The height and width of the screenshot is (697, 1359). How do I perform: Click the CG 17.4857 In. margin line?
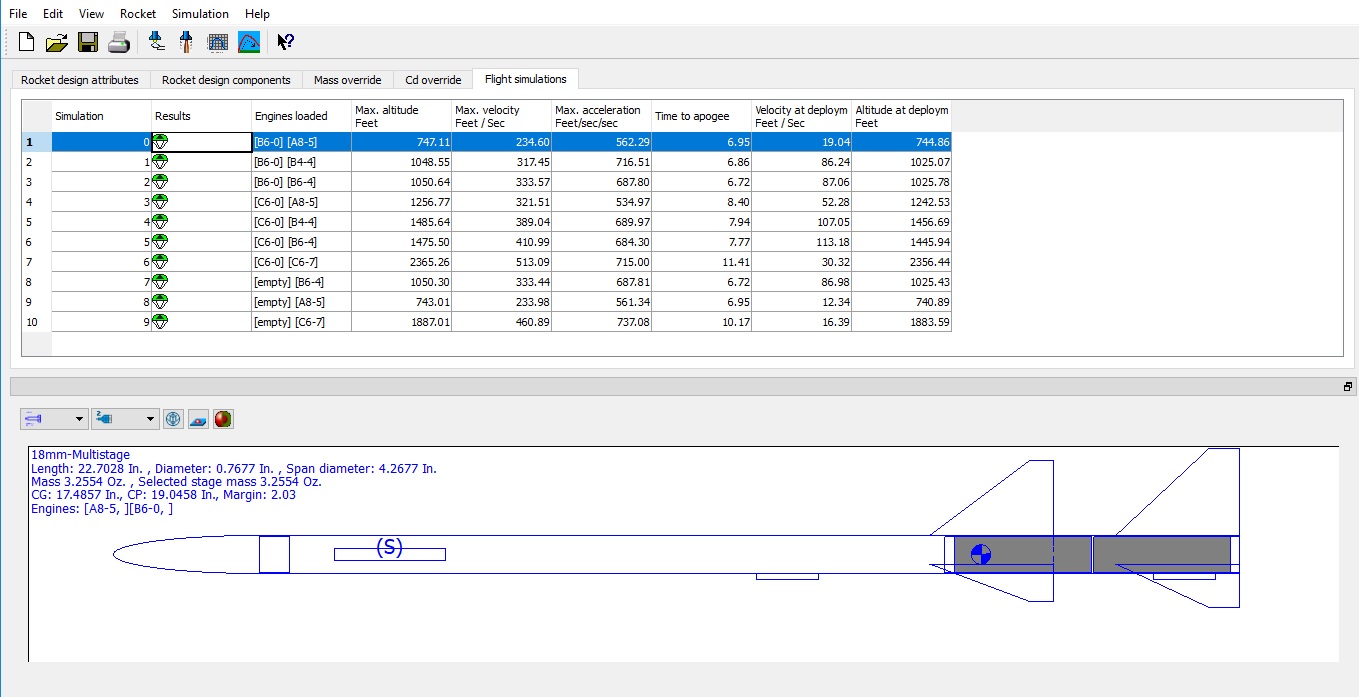[x=163, y=495]
